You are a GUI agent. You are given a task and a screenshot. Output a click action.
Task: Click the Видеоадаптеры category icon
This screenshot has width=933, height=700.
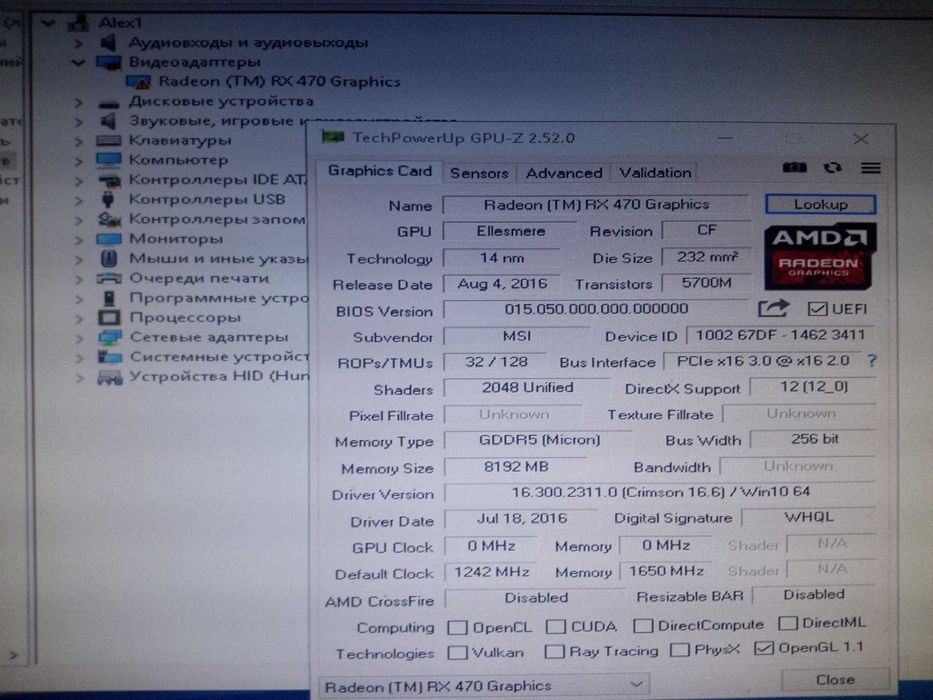(x=109, y=62)
